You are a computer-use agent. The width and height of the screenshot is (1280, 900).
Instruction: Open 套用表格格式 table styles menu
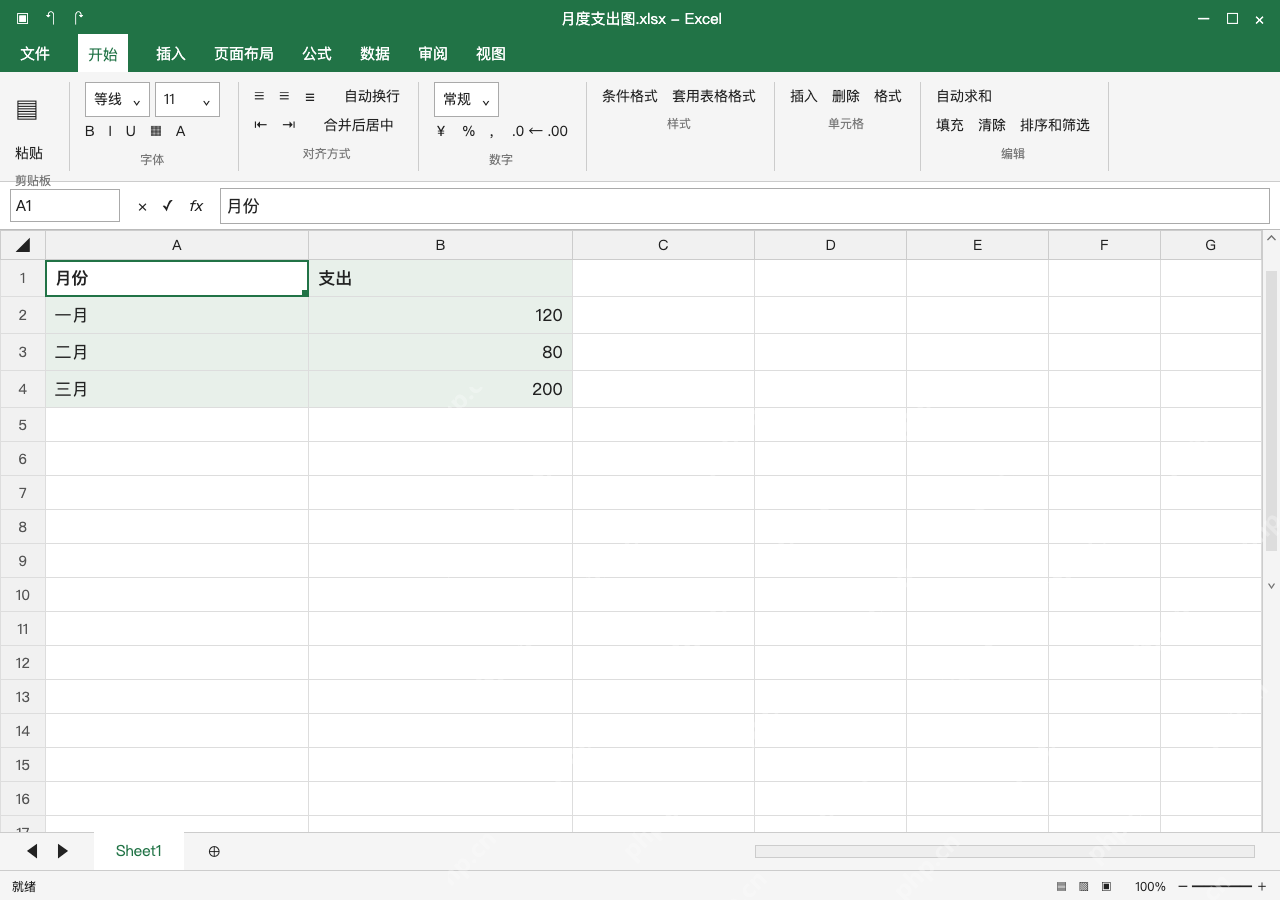[714, 96]
